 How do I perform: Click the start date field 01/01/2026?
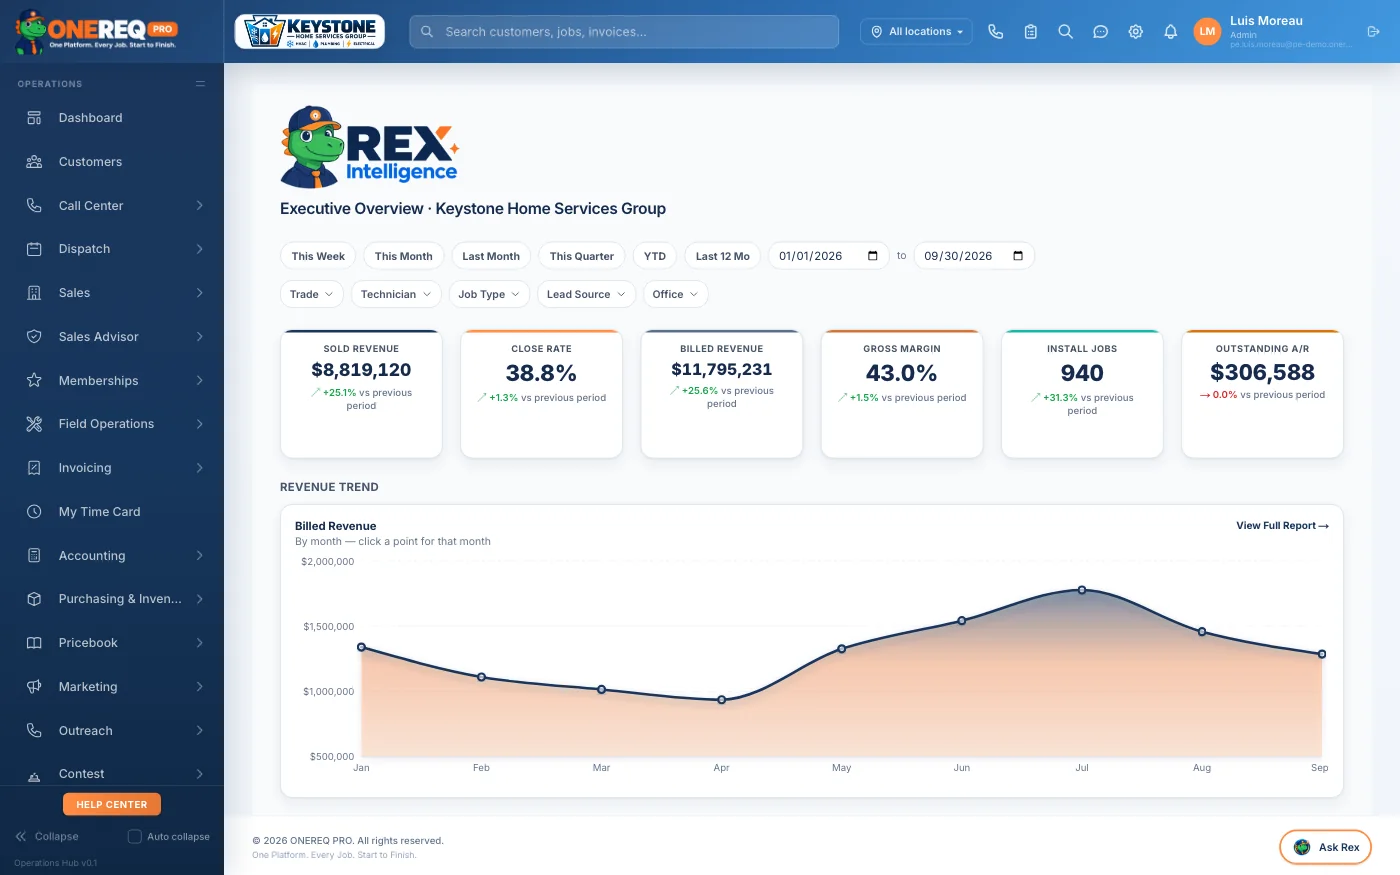828,256
